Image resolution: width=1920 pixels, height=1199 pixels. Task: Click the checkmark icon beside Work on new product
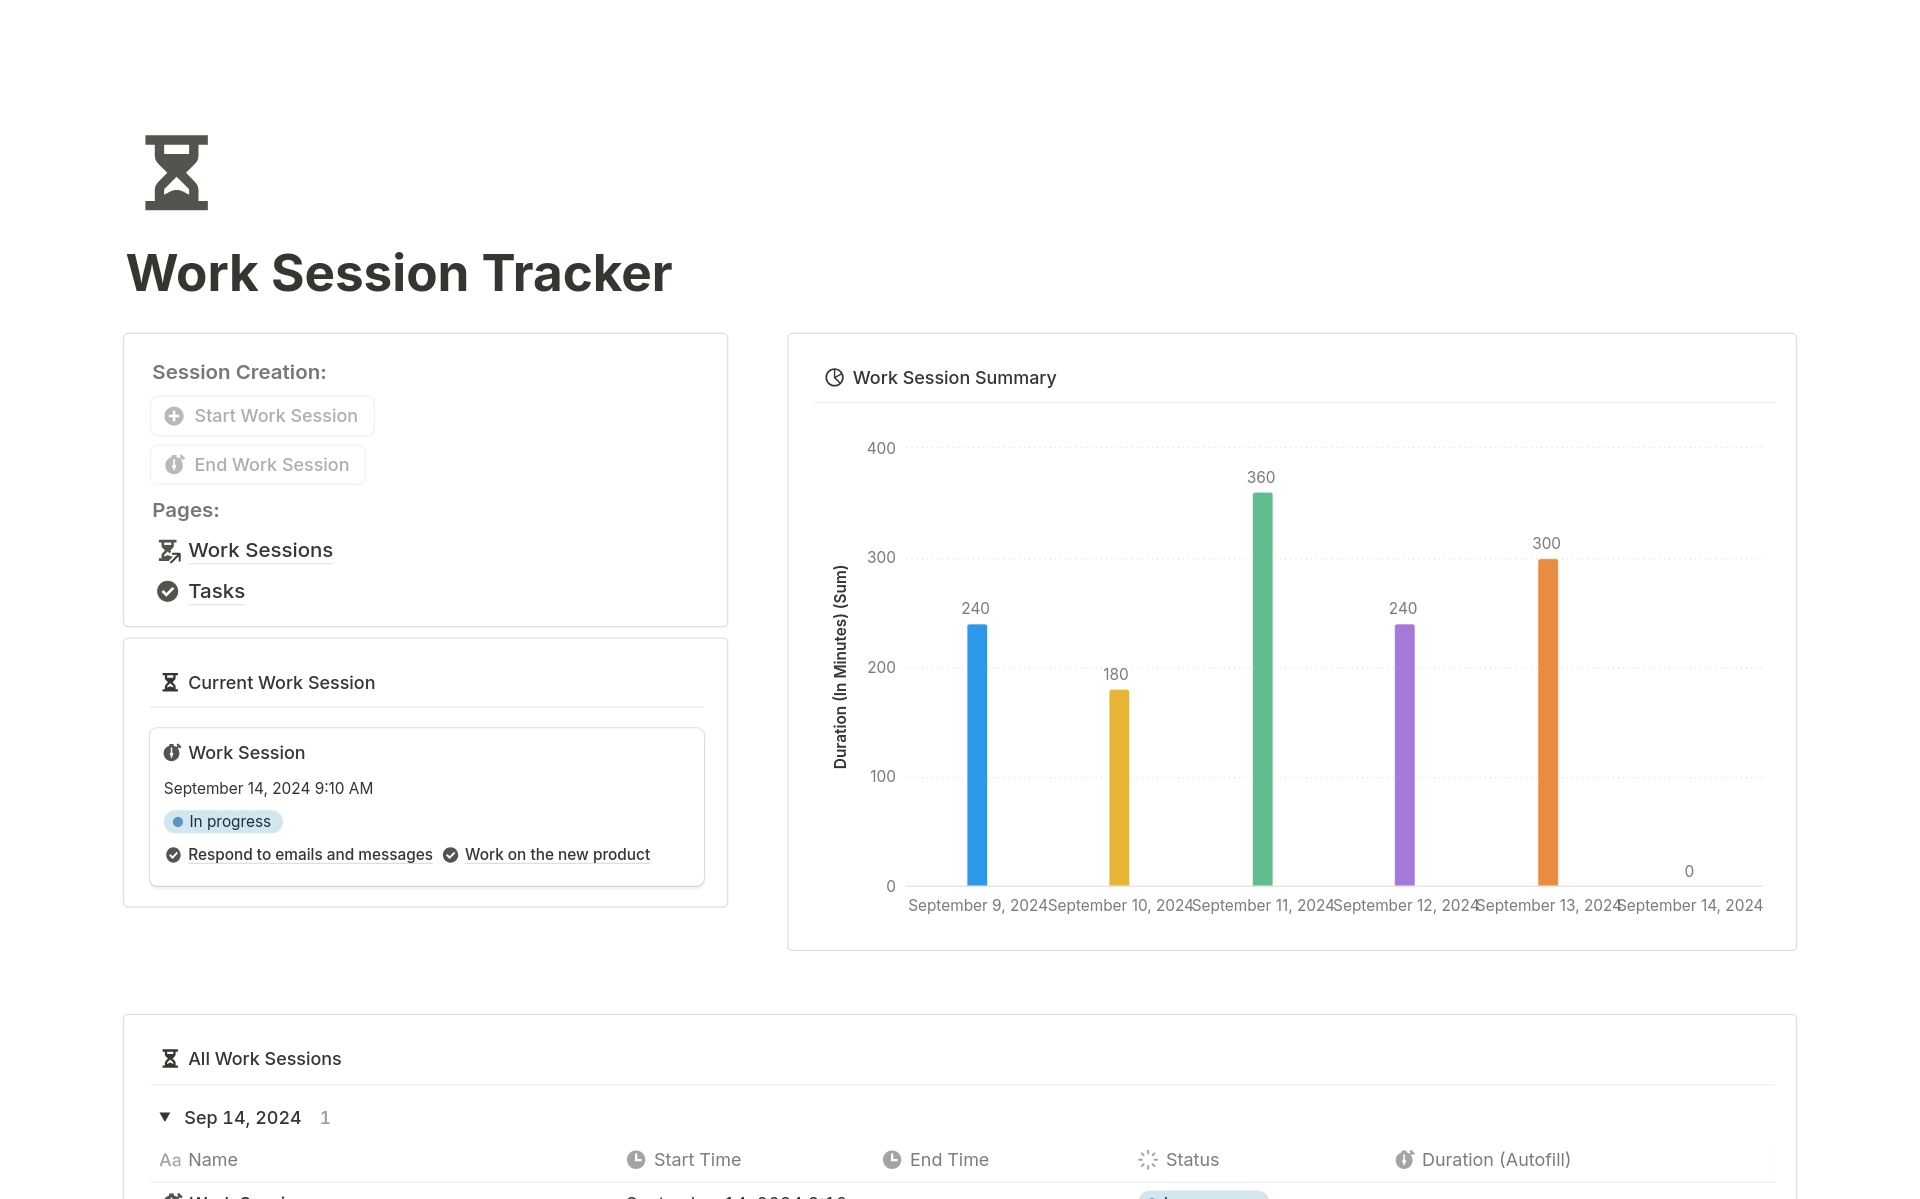tap(451, 854)
